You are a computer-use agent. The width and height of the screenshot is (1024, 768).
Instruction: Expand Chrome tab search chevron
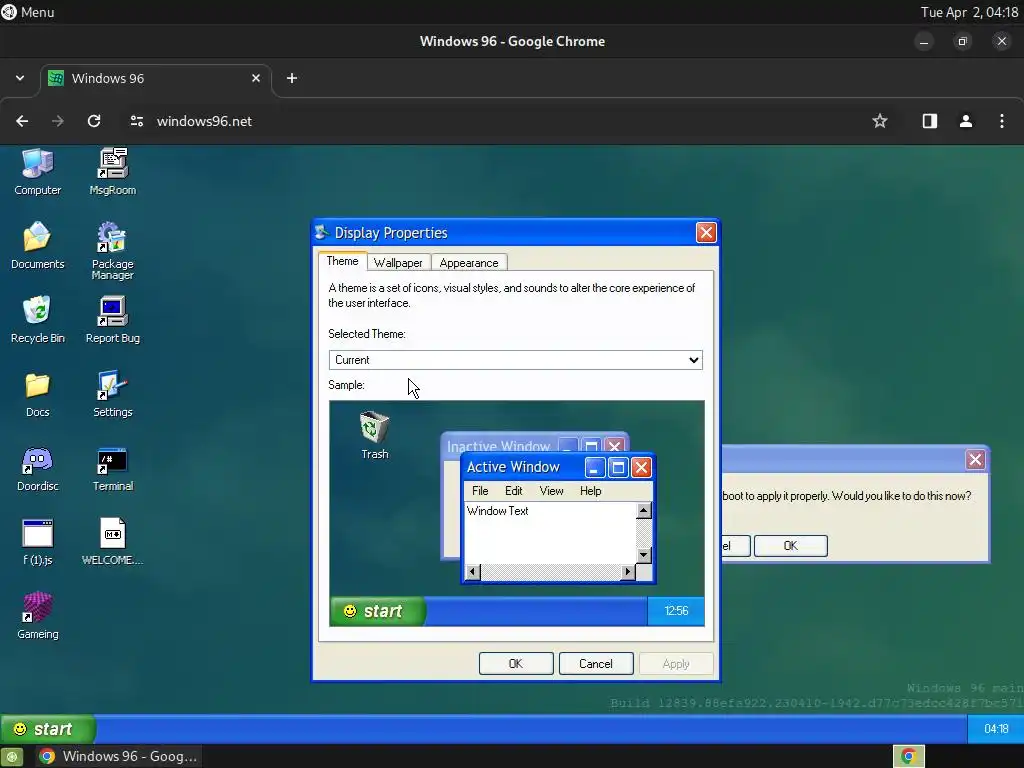point(20,78)
